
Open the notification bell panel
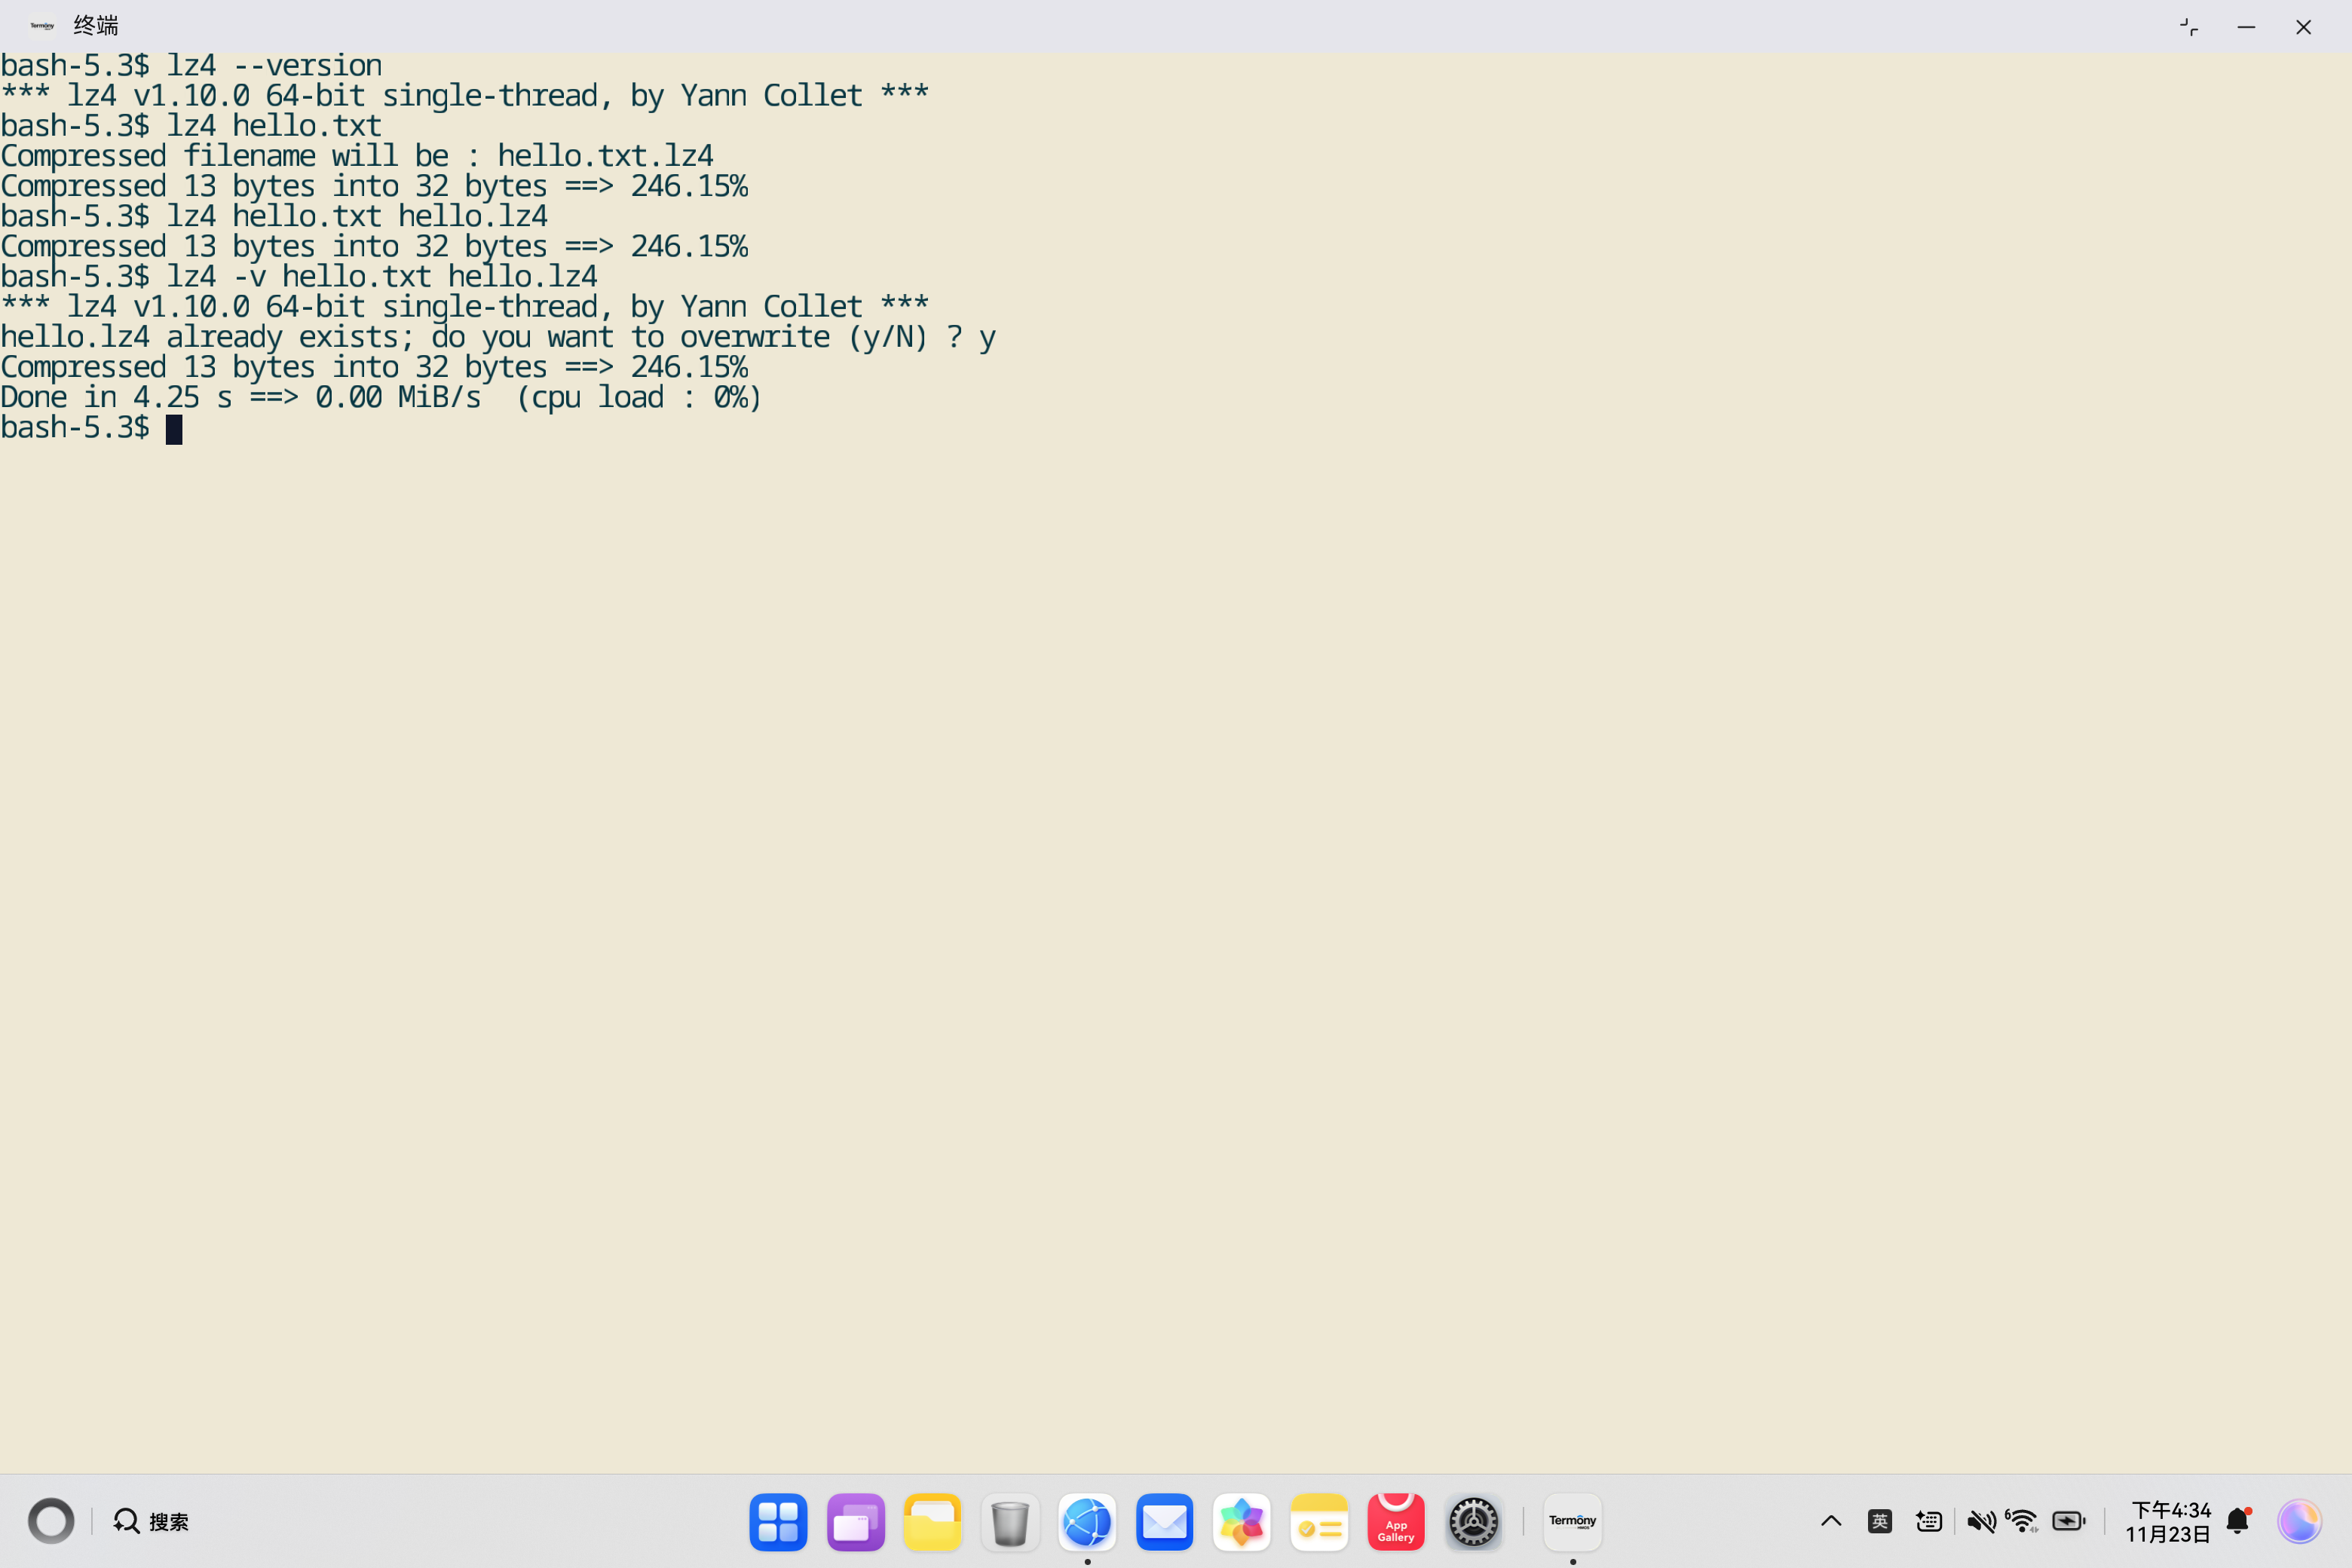point(2238,1521)
